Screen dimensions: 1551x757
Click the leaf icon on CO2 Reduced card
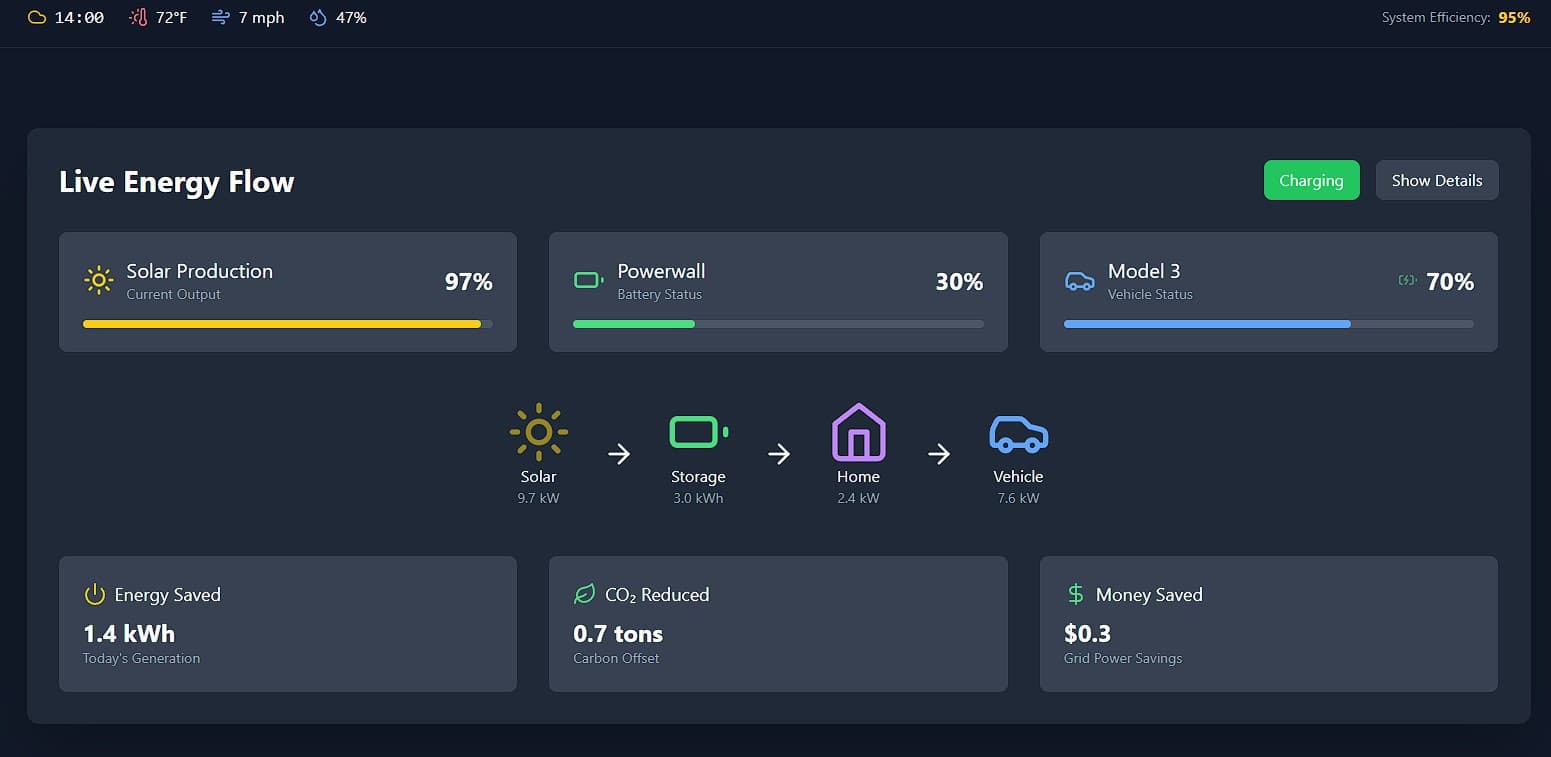[x=585, y=593]
